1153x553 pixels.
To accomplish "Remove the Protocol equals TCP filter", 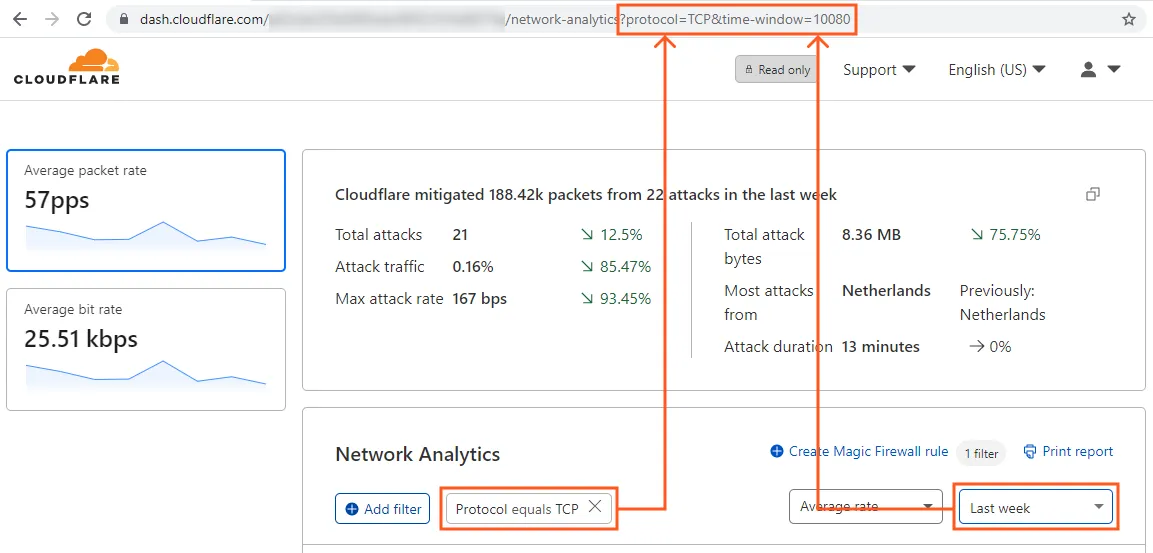I will (x=595, y=507).
